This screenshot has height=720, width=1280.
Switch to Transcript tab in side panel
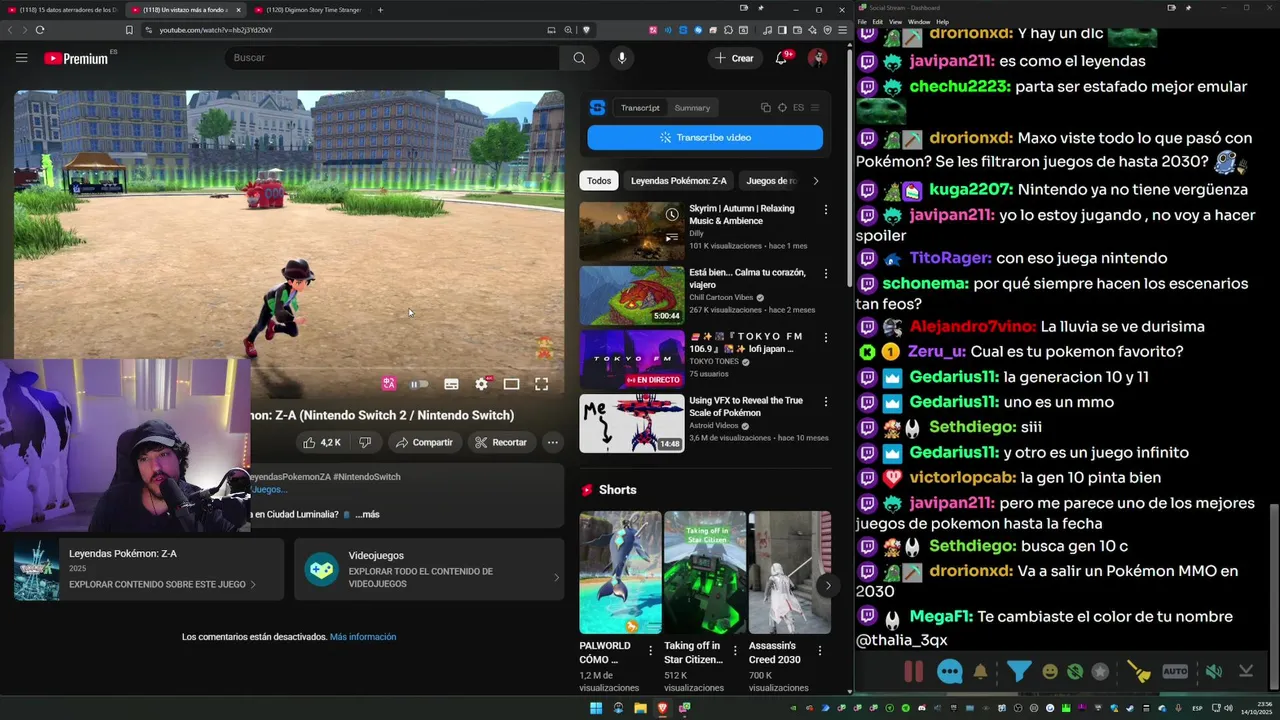click(640, 108)
